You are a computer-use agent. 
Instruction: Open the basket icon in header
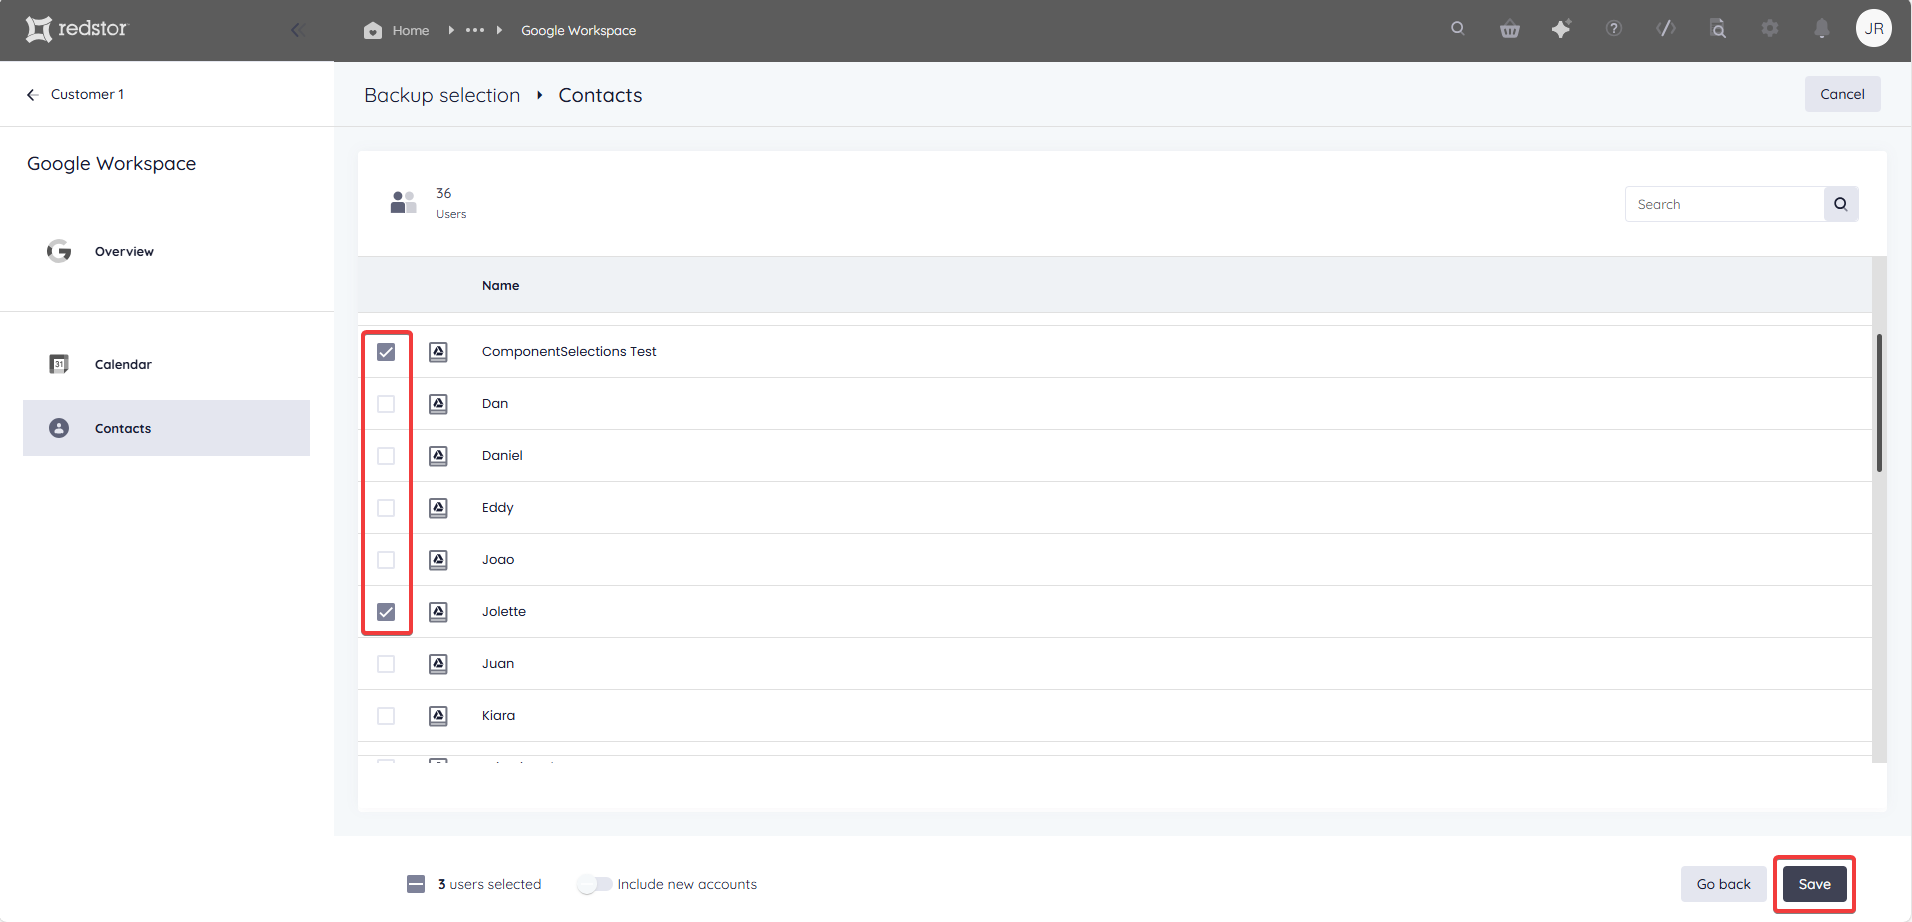(x=1510, y=29)
